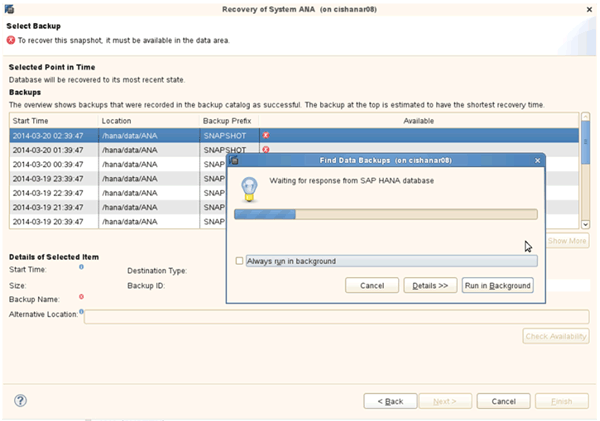Go to the previous step with Back

point(389,400)
